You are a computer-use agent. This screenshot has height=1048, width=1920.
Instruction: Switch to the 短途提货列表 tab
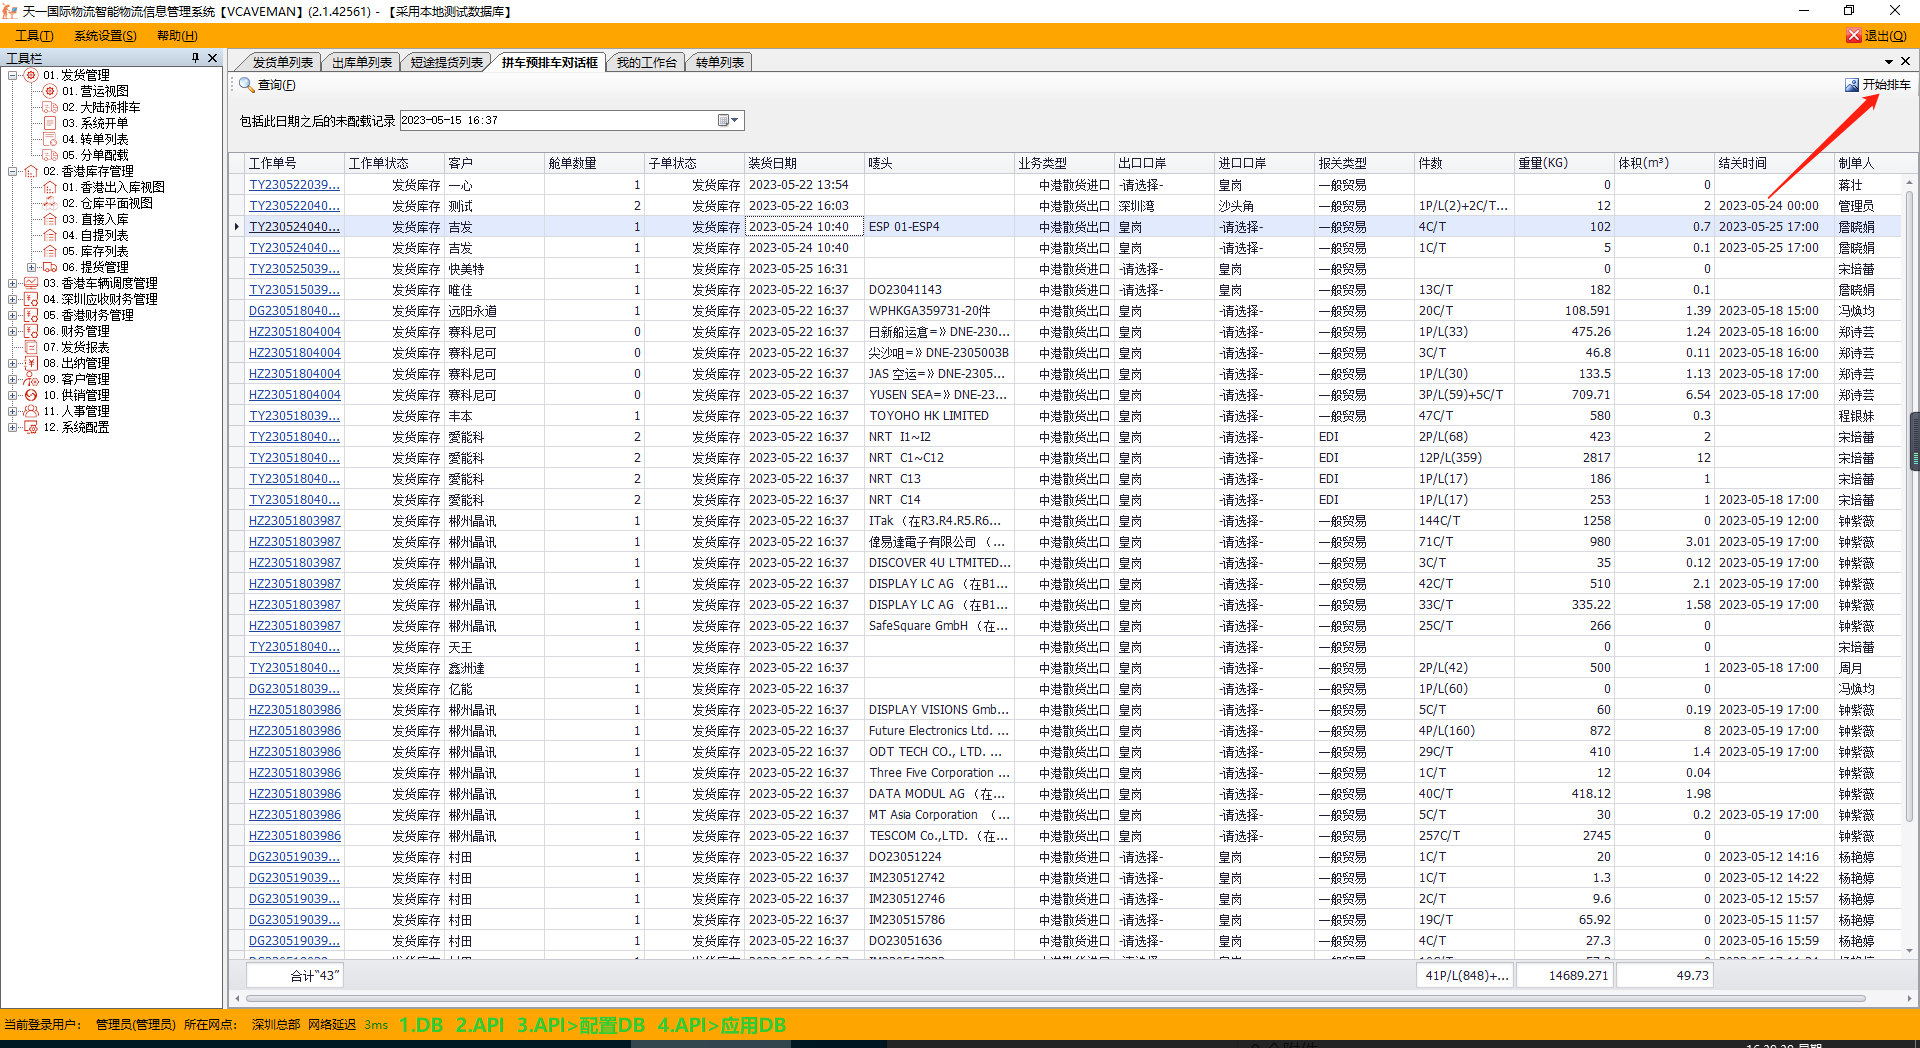pyautogui.click(x=446, y=62)
